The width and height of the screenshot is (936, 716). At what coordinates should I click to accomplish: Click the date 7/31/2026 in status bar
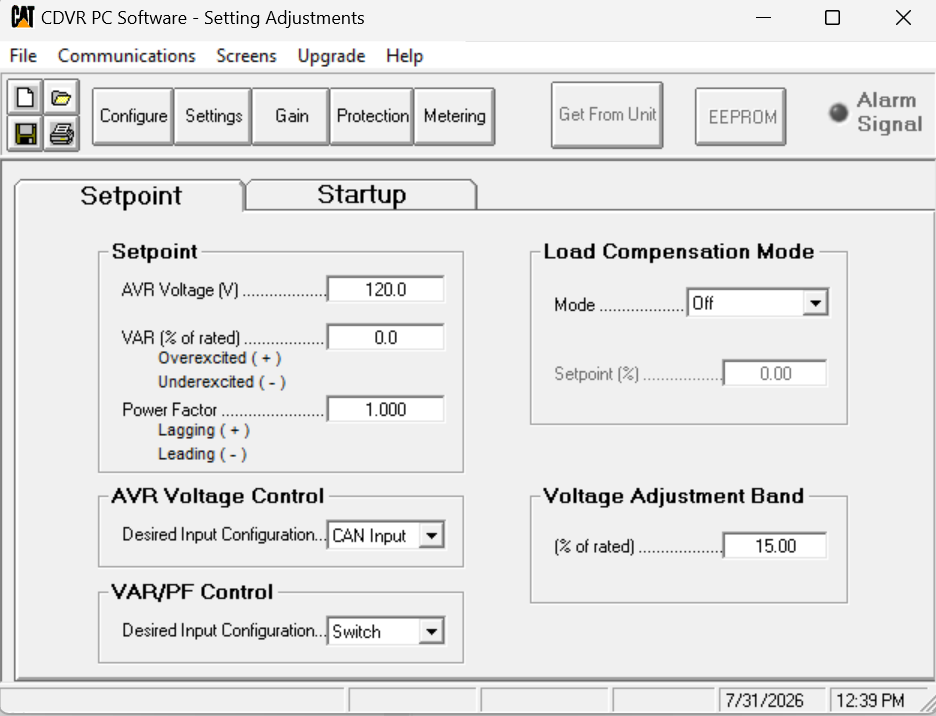tap(764, 700)
